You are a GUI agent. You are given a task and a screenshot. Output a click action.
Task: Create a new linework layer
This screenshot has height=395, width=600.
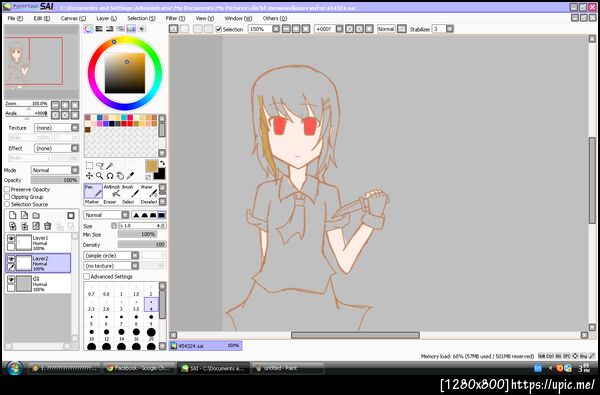point(24,215)
